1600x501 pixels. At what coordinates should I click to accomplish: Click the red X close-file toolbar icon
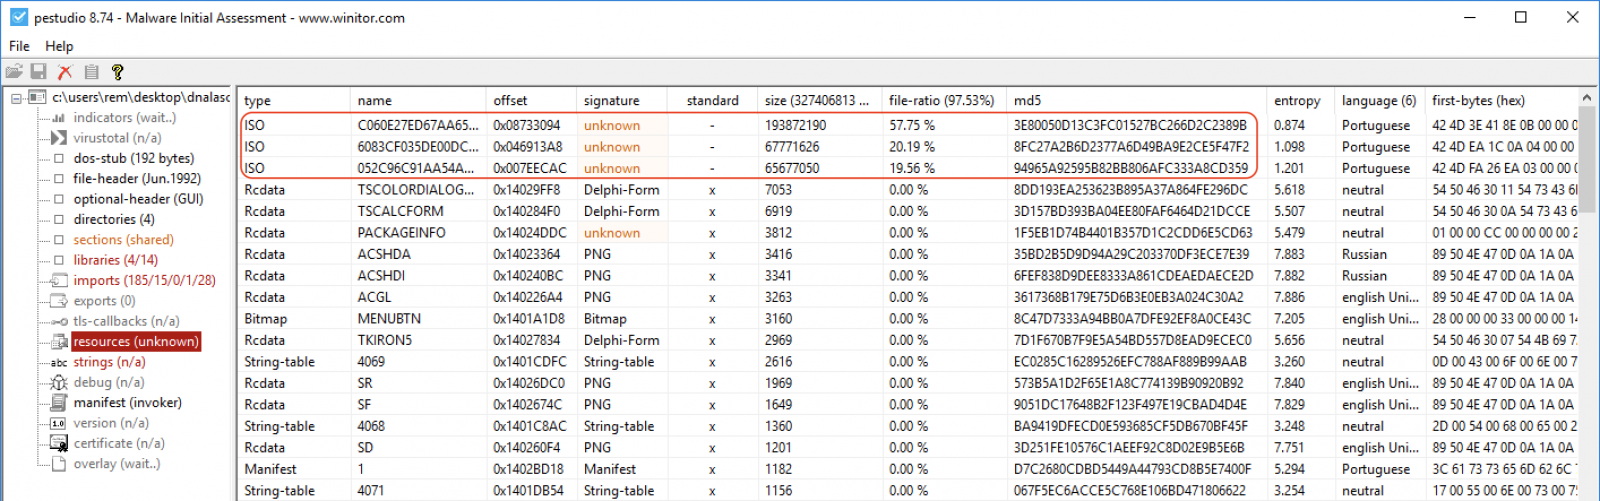(65, 72)
